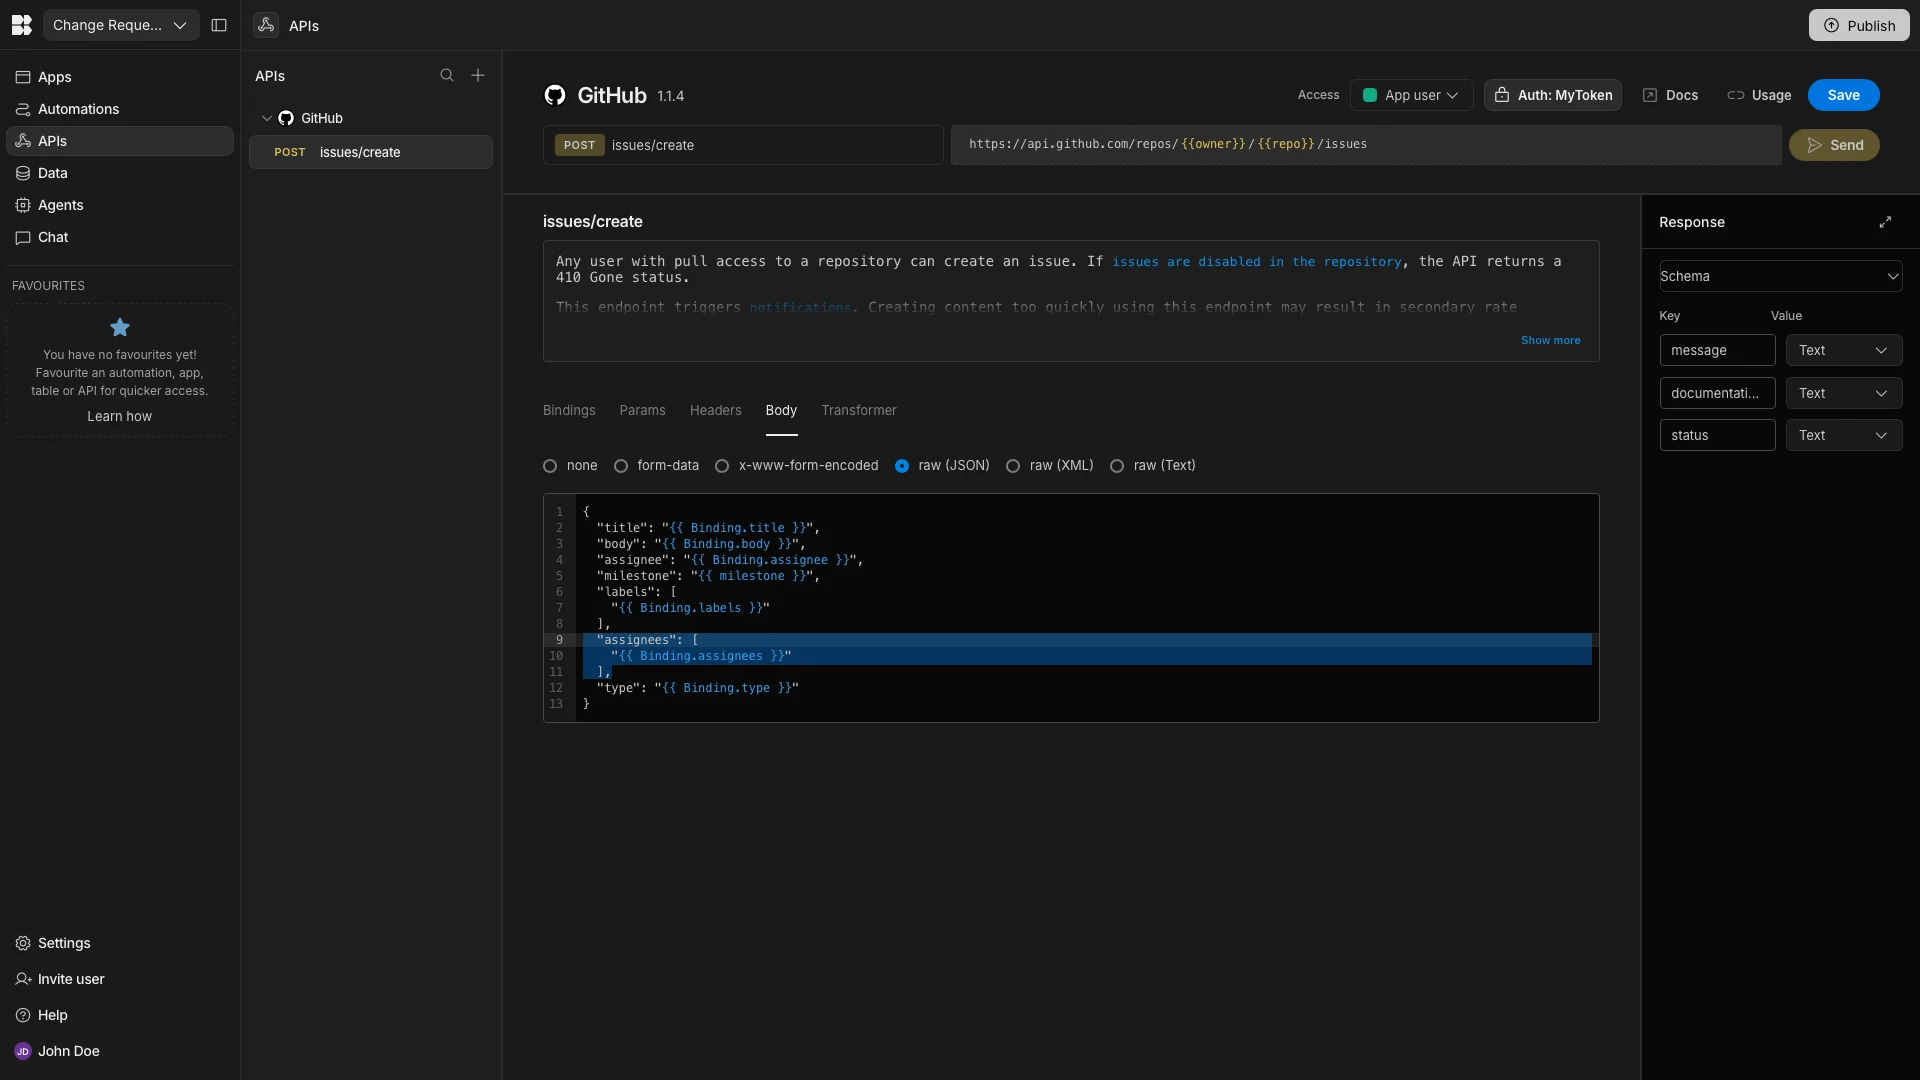
Task: Select the none body type radio
Action: [x=550, y=466]
